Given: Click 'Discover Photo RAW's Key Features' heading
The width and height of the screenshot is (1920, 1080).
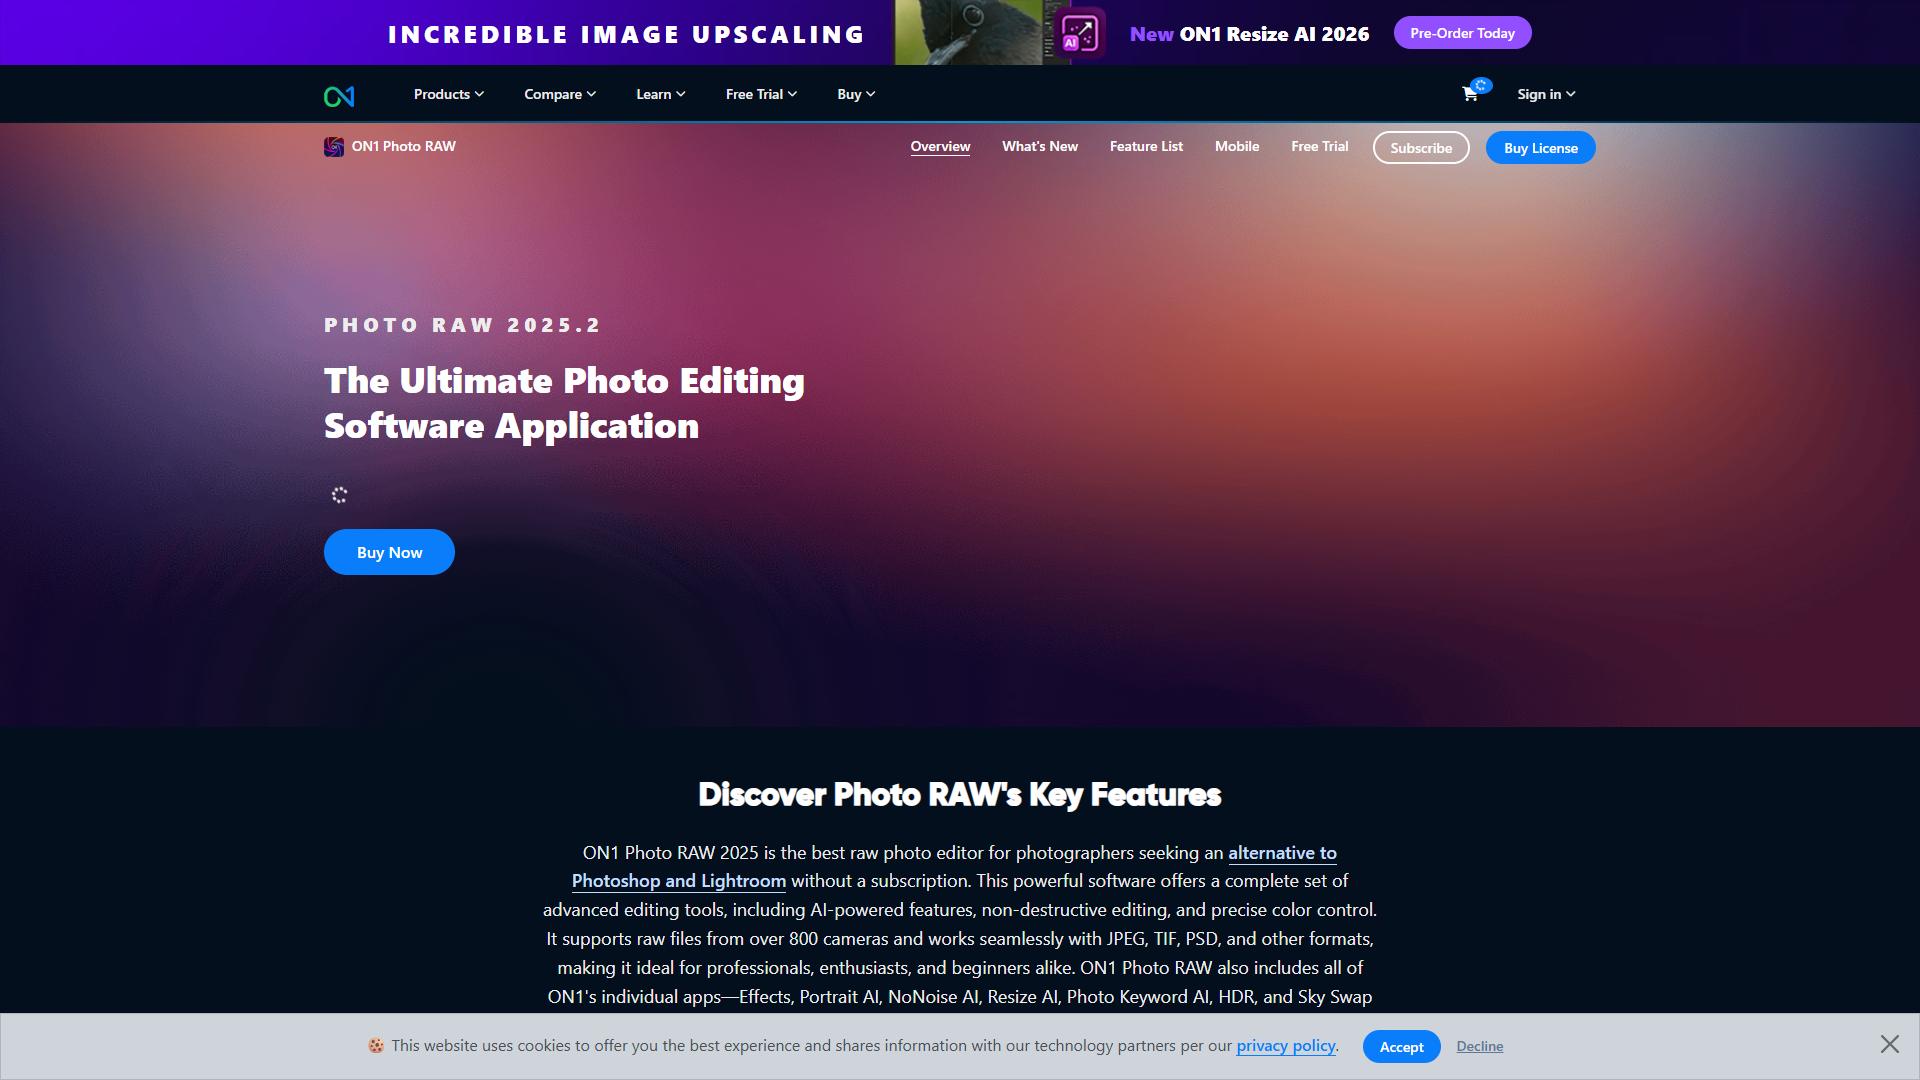Looking at the screenshot, I should [960, 794].
